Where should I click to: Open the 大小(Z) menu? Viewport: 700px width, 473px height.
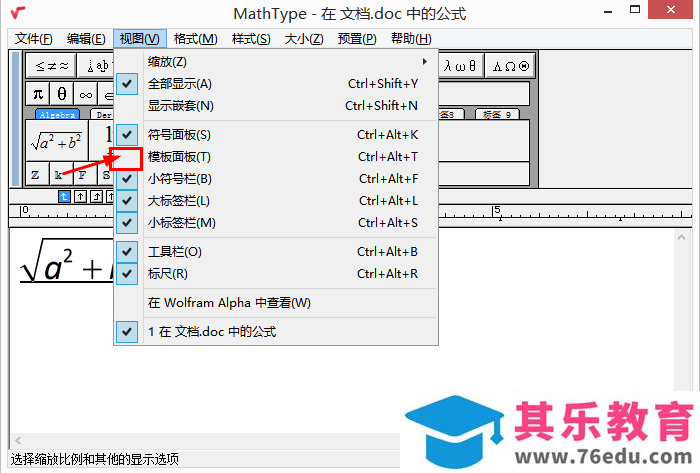tap(304, 39)
